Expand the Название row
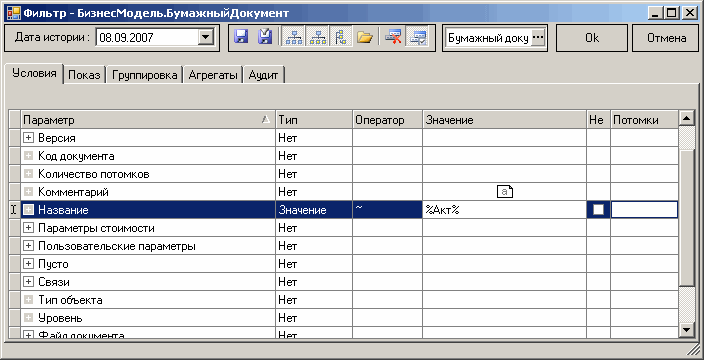 pyautogui.click(x=28, y=210)
